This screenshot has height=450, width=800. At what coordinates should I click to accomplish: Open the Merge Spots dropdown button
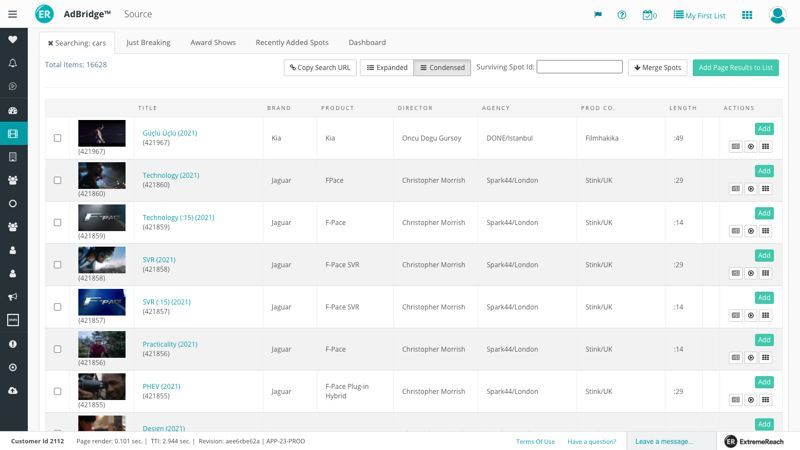658,67
